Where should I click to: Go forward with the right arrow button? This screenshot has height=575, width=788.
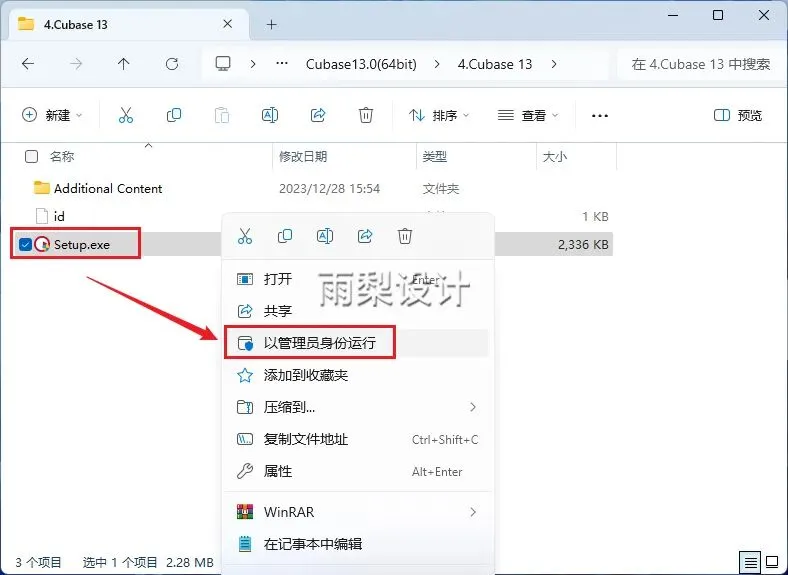pyautogui.click(x=76, y=64)
